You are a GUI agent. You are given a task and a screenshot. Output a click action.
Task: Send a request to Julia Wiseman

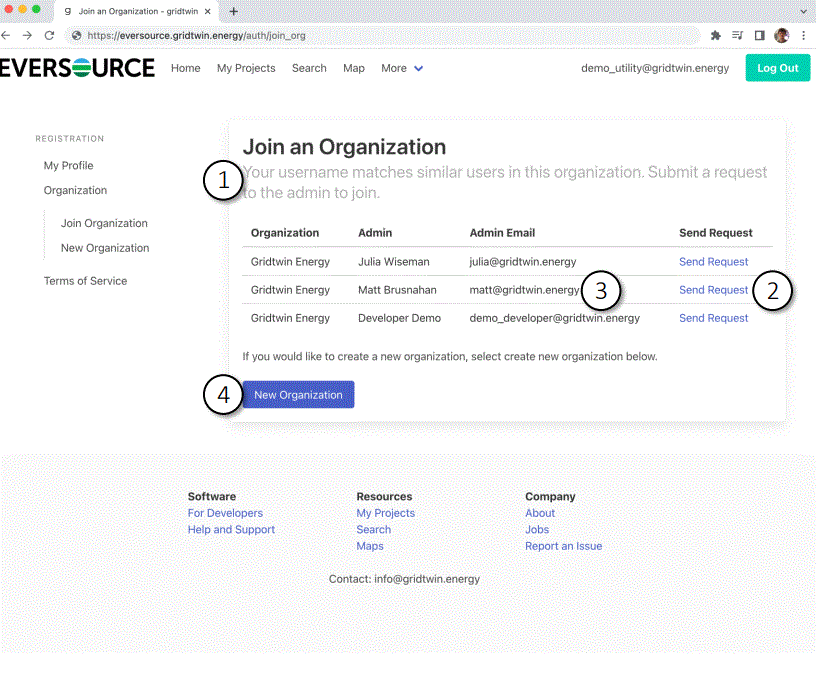[x=713, y=261]
